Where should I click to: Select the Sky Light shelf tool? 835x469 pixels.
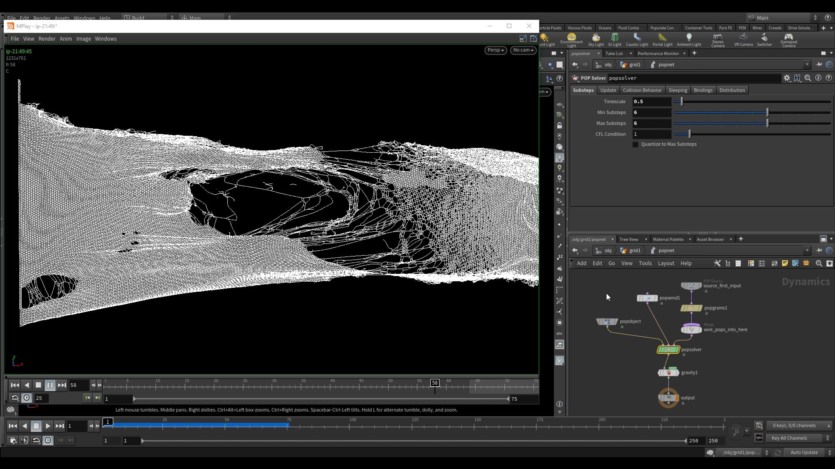coord(596,39)
